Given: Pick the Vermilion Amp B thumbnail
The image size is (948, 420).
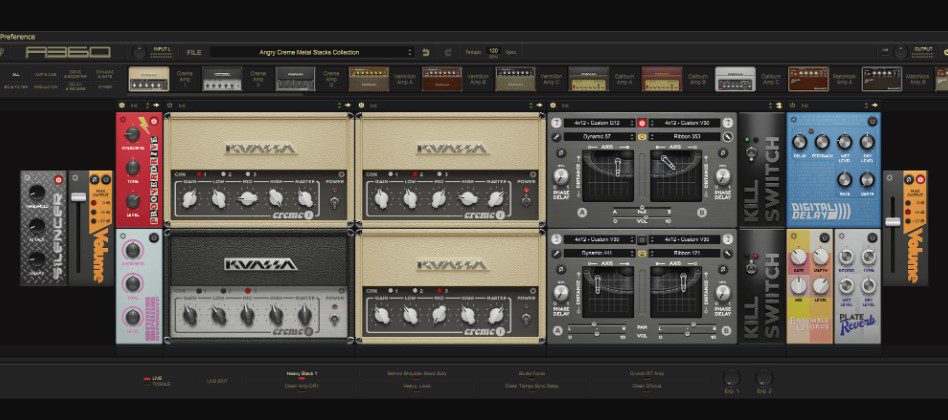Looking at the screenshot, I should coord(442,79).
